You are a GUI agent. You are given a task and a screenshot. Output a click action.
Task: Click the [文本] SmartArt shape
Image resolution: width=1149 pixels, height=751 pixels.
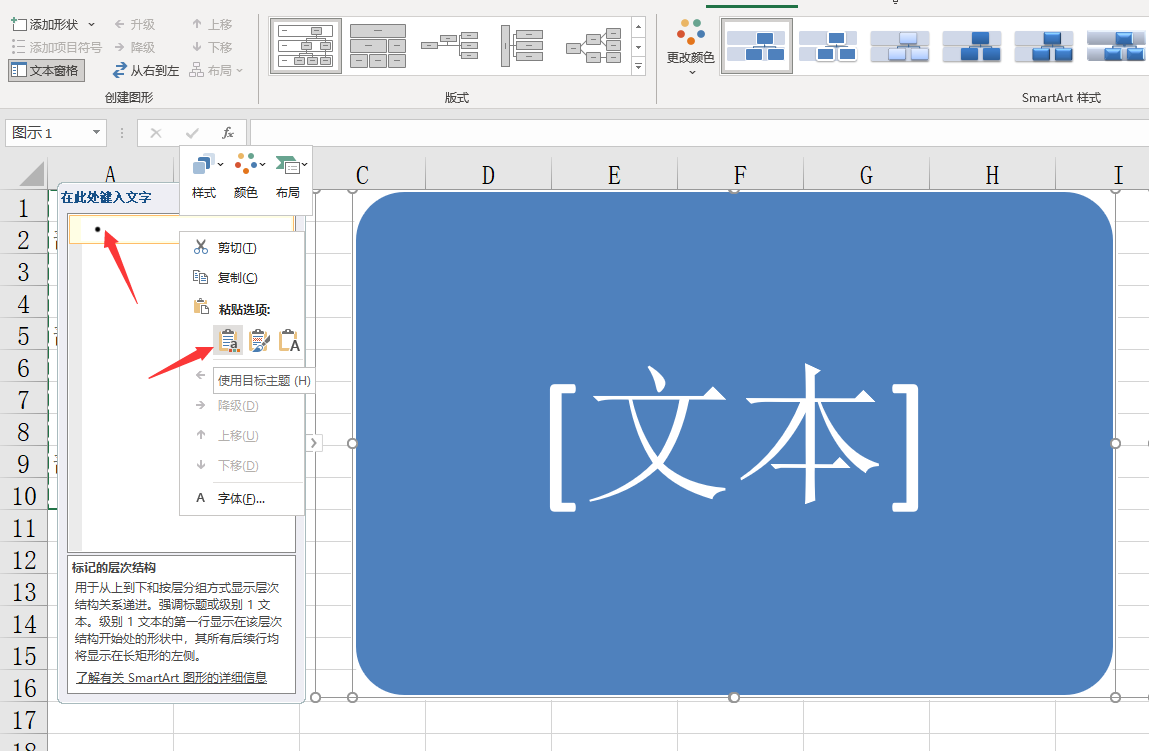tap(734, 443)
